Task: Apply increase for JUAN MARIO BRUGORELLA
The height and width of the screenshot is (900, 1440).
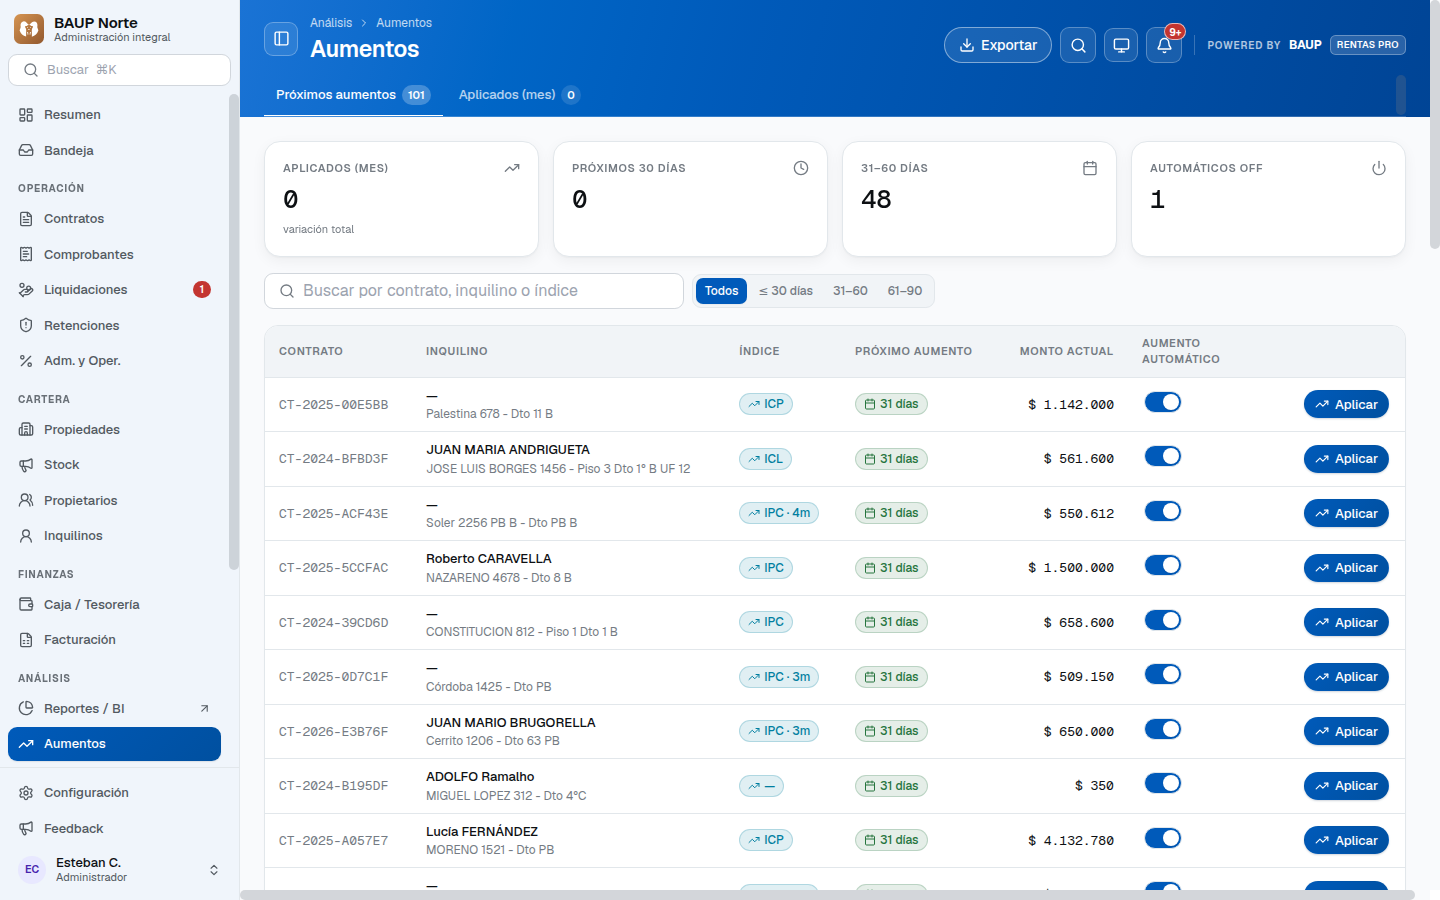Action: point(1346,732)
